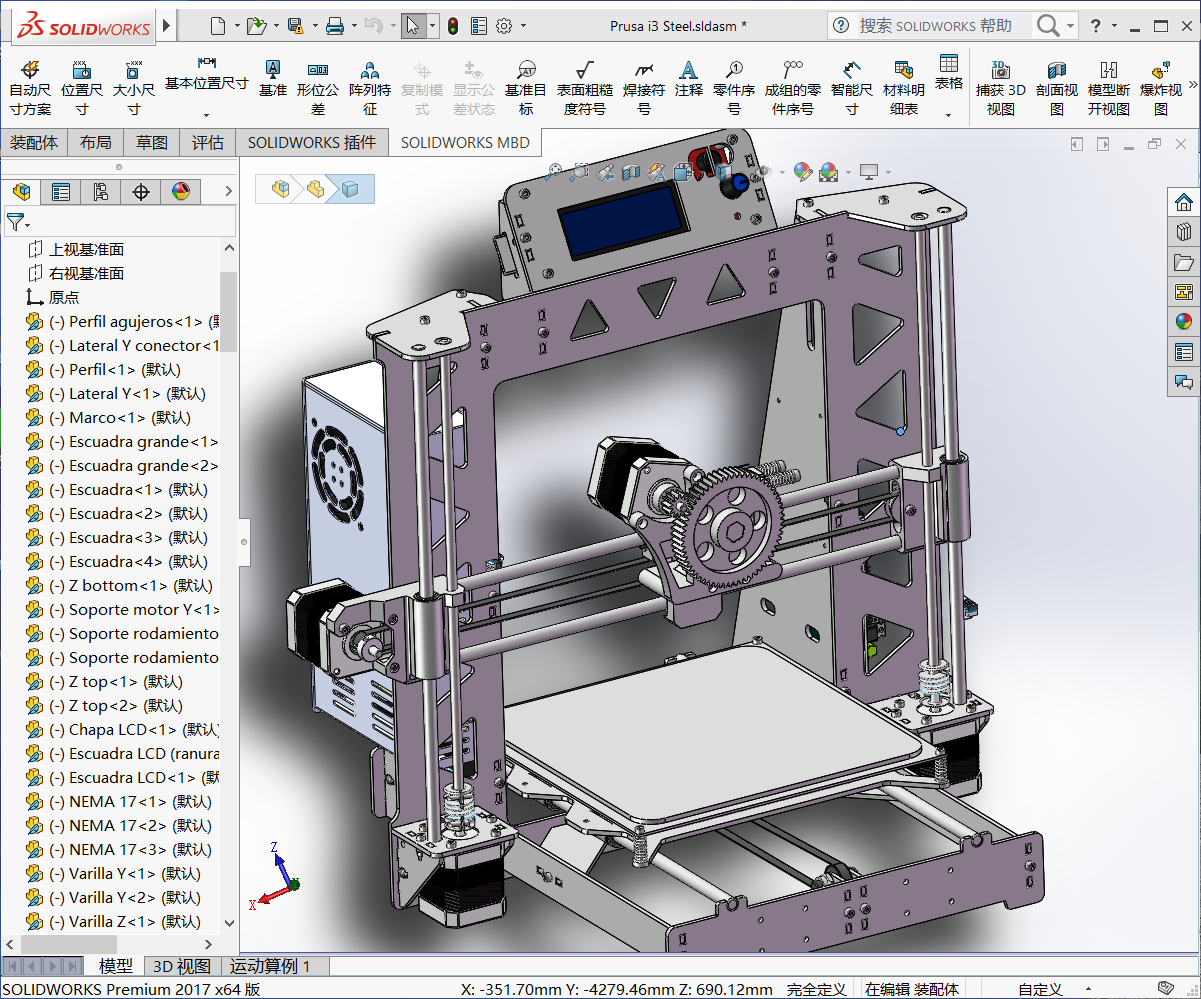Click the Stacked Balloons (成组的零件序号) tool
Screen dimensions: 1201x999
[x=793, y=87]
